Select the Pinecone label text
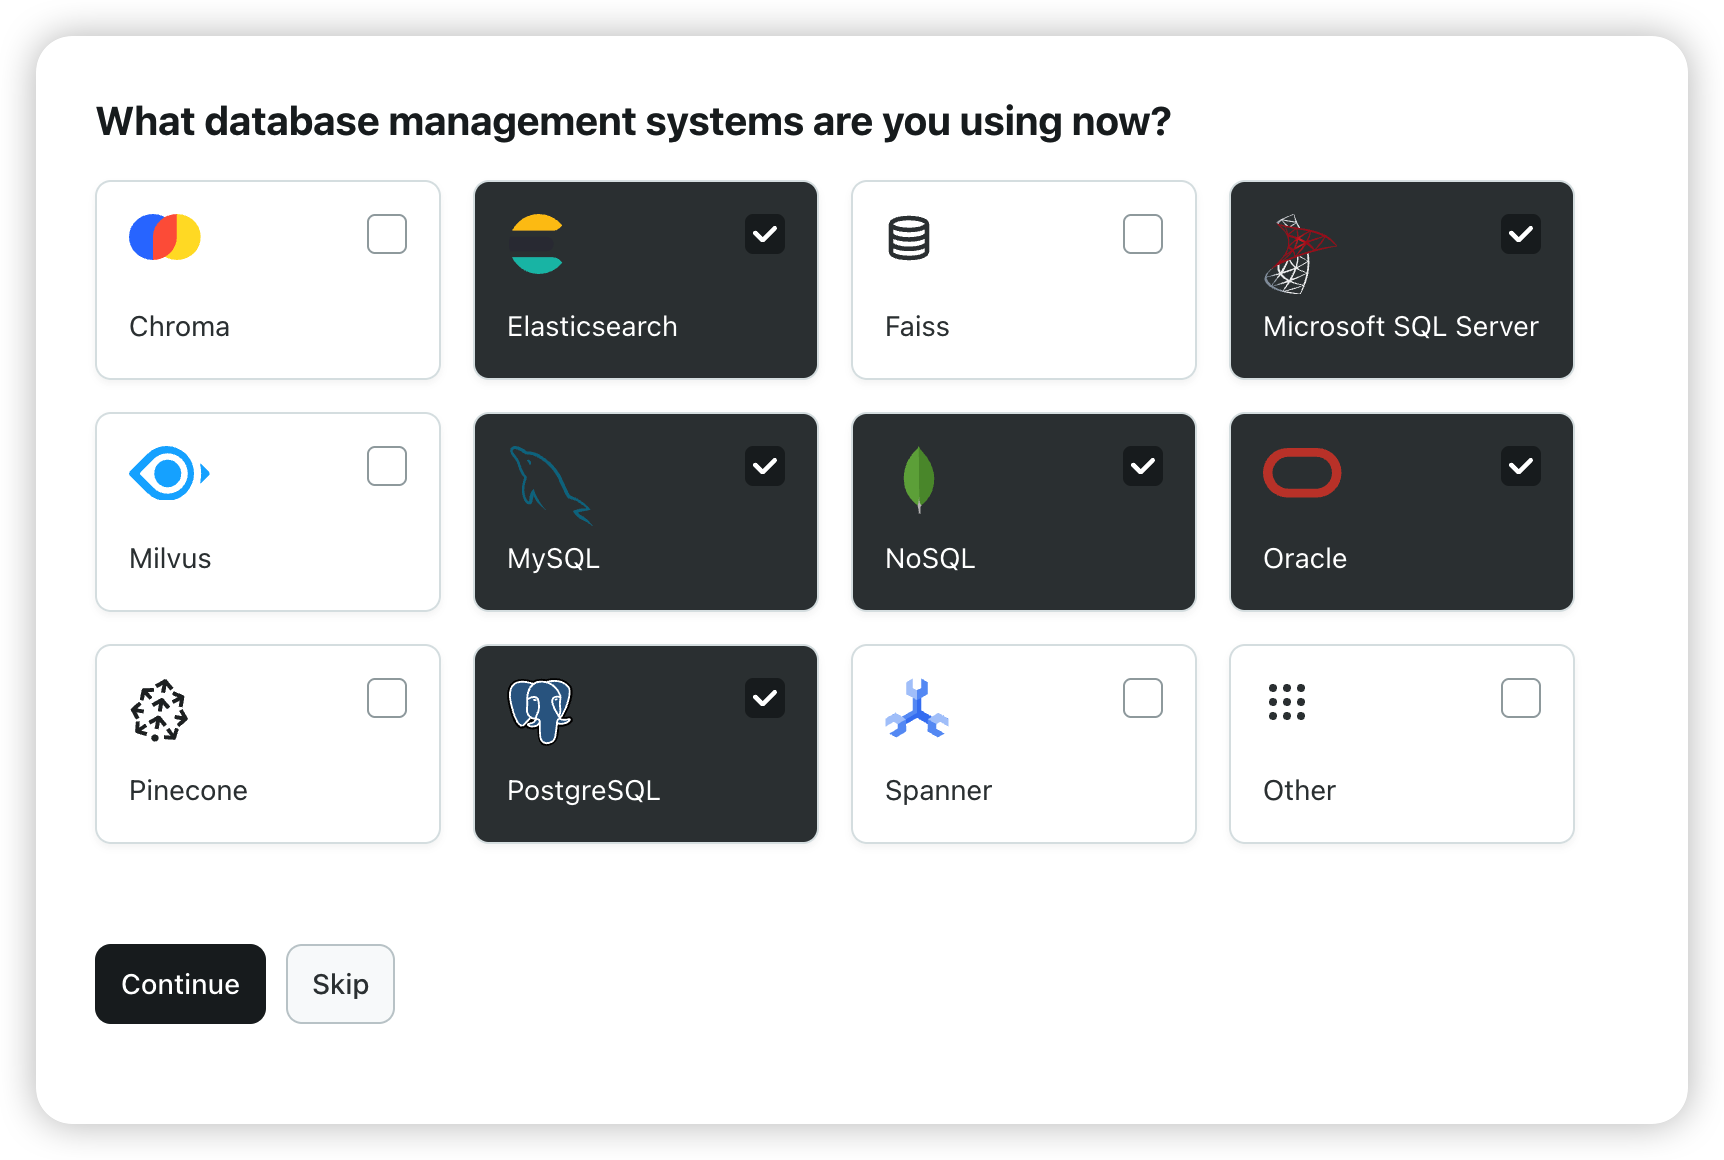 [188, 790]
